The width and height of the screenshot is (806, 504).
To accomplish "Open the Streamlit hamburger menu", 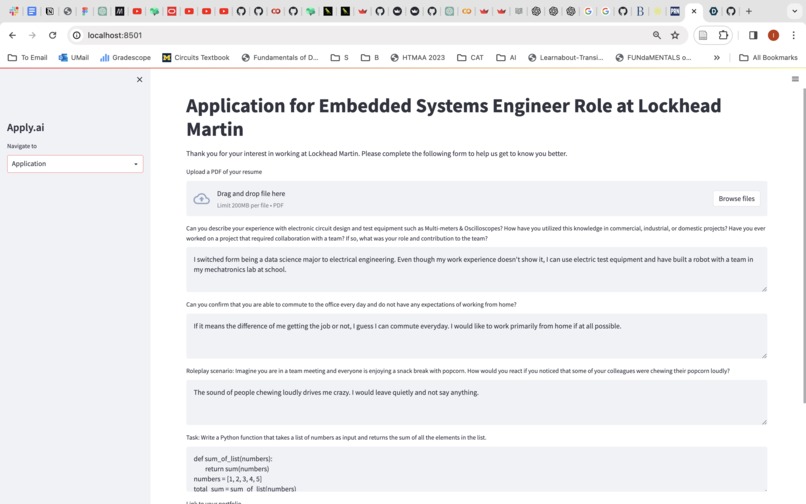I will coord(795,79).
